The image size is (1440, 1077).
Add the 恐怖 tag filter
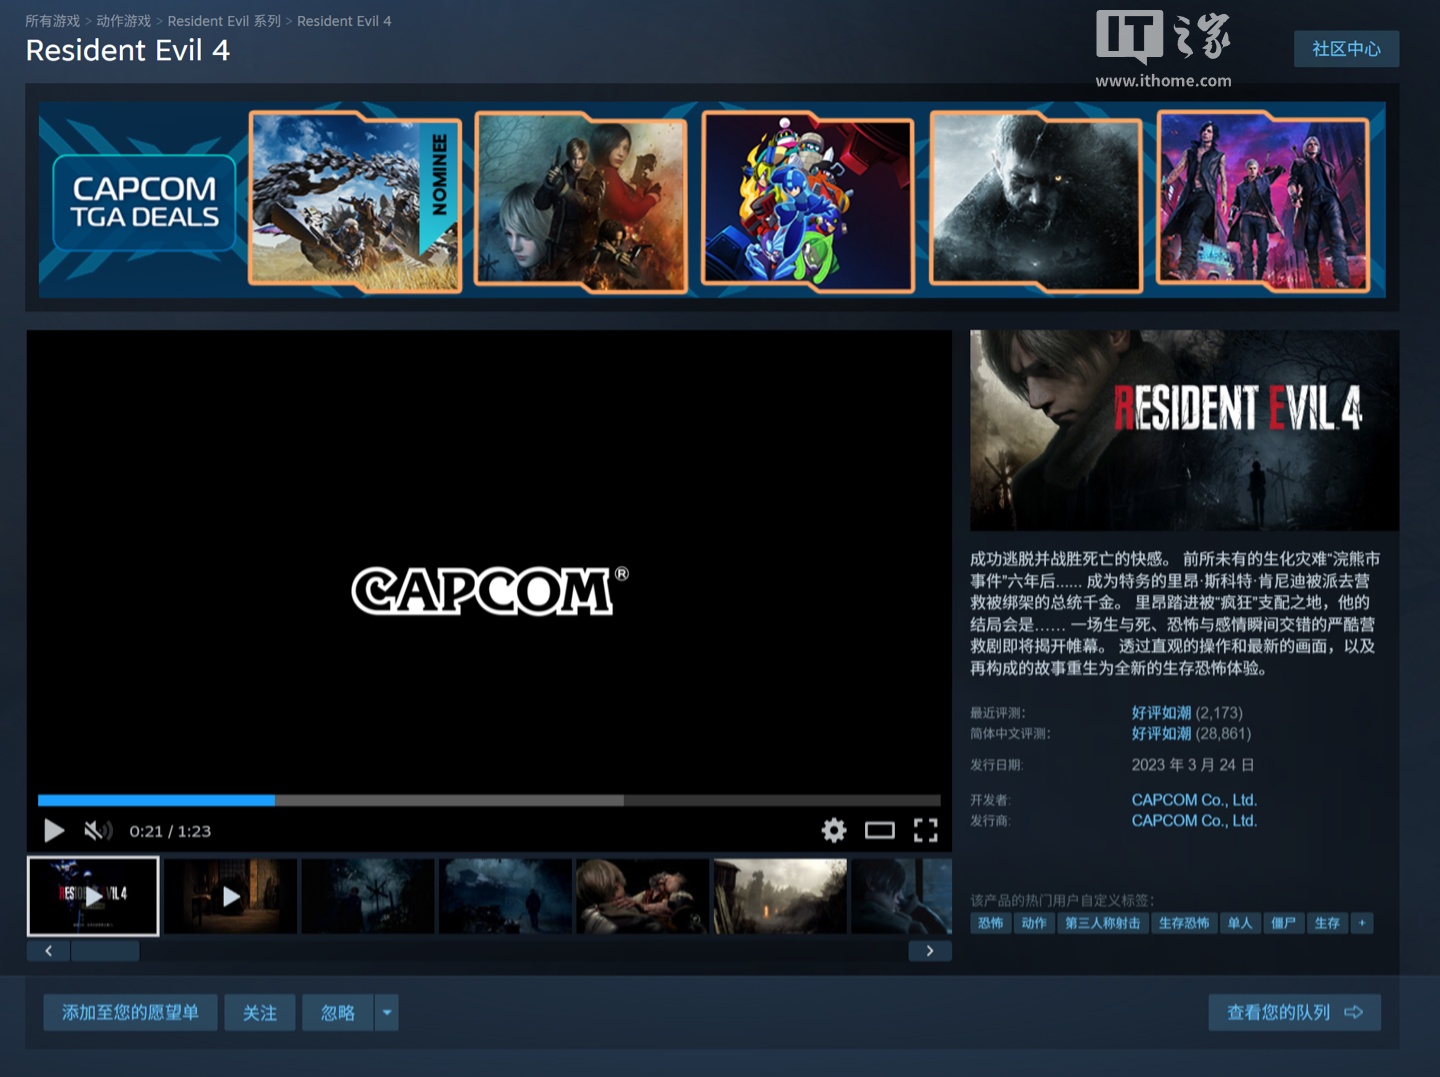[990, 923]
